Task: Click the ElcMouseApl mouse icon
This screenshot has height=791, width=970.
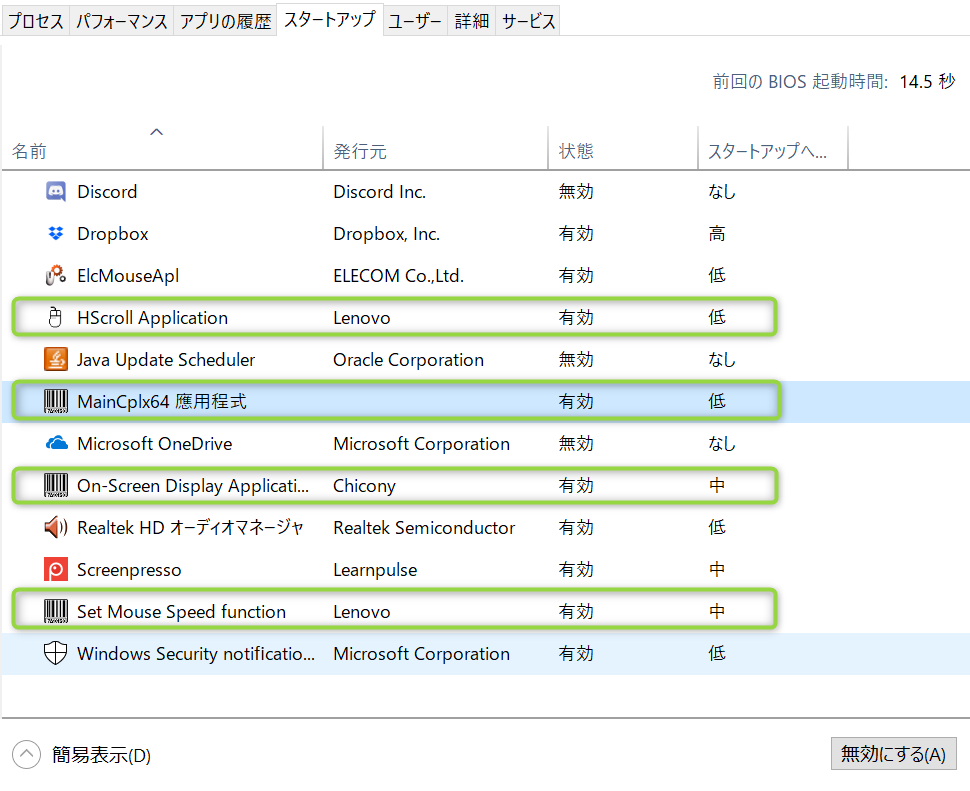Action: tap(56, 276)
